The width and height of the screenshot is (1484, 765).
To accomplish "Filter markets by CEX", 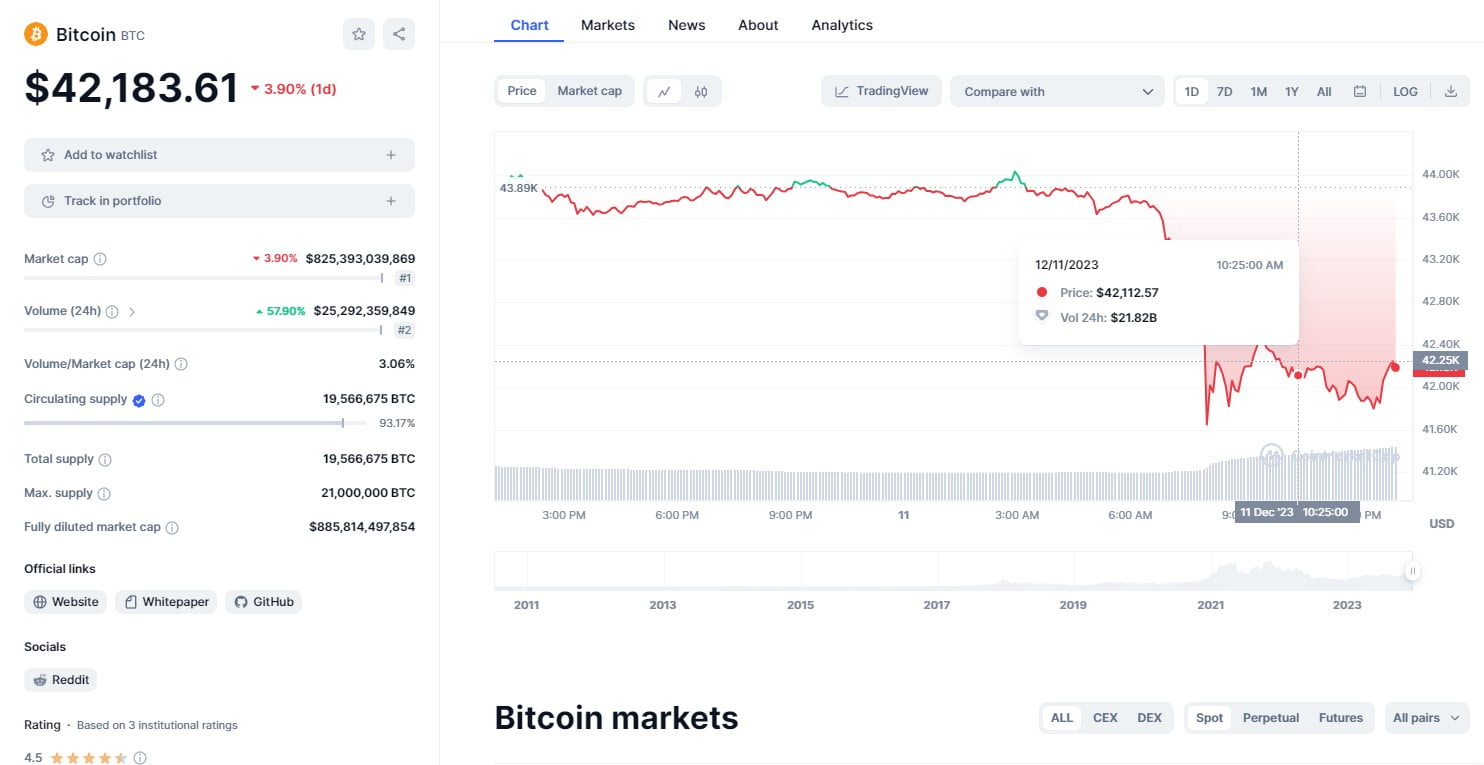I will coord(1105,718).
